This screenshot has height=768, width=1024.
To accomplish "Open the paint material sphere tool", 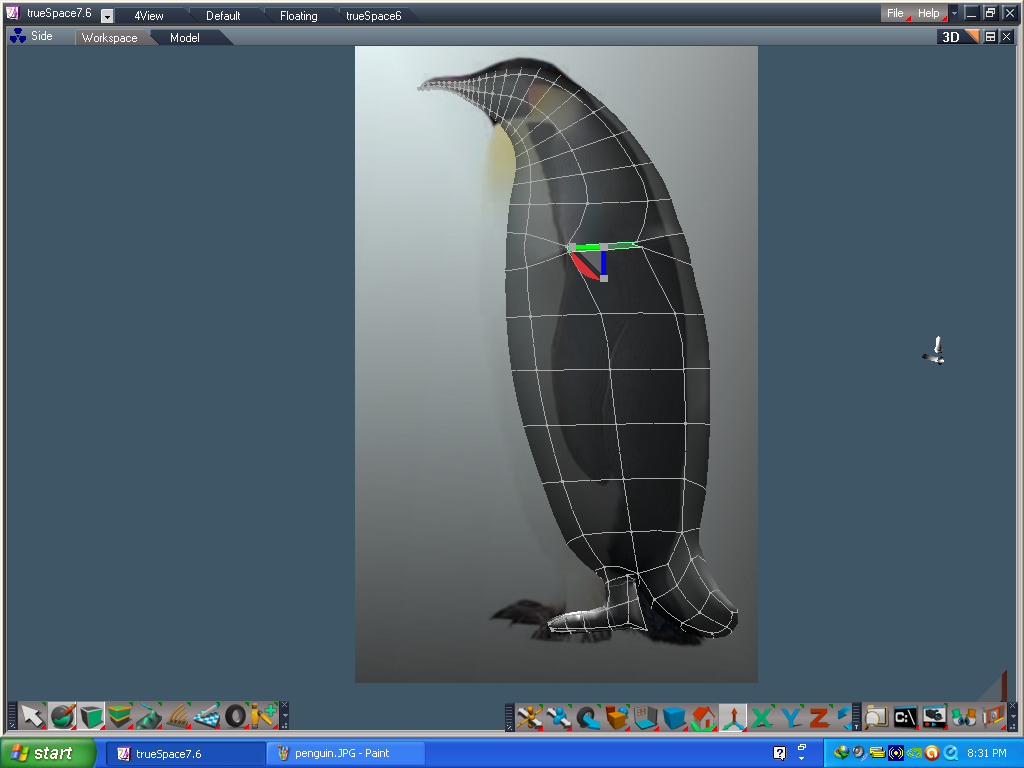I will tap(60, 715).
